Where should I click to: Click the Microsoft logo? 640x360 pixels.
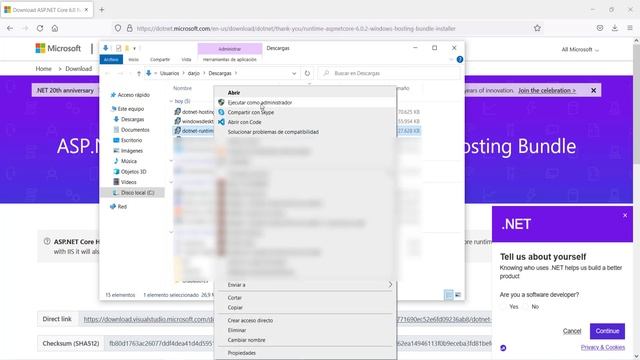point(58,48)
